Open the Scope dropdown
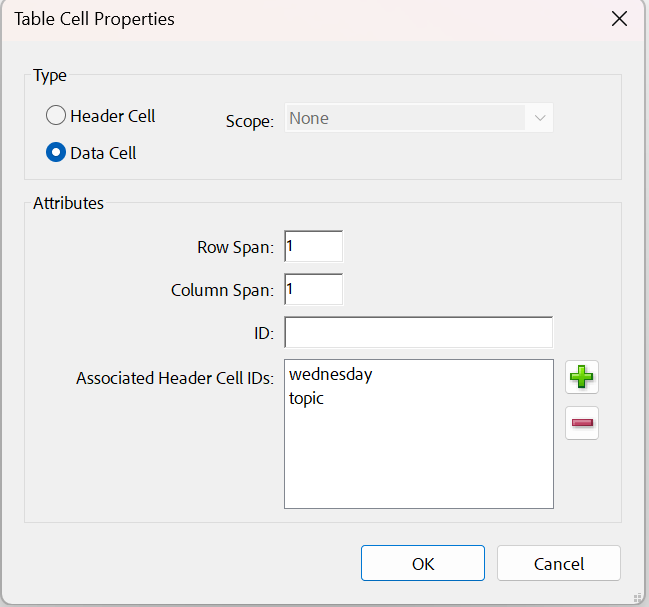 [x=418, y=118]
